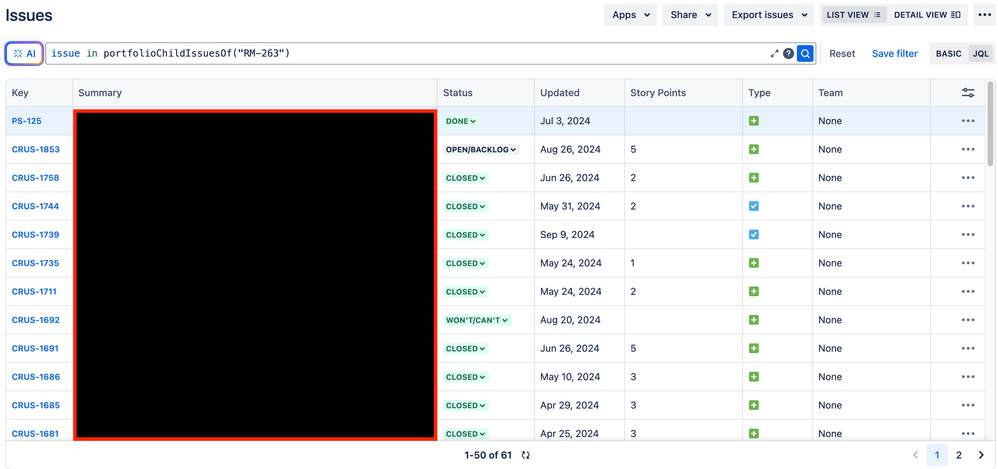Switch to List View

pyautogui.click(x=854, y=15)
